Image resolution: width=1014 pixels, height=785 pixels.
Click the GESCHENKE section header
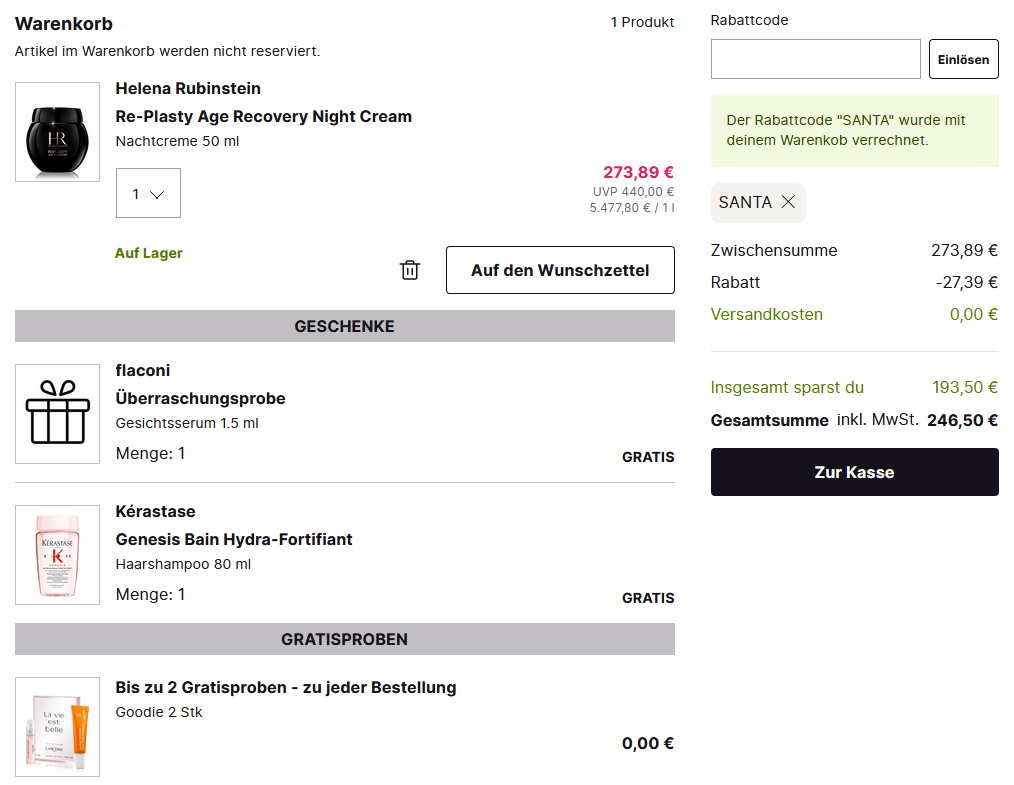pyautogui.click(x=344, y=326)
